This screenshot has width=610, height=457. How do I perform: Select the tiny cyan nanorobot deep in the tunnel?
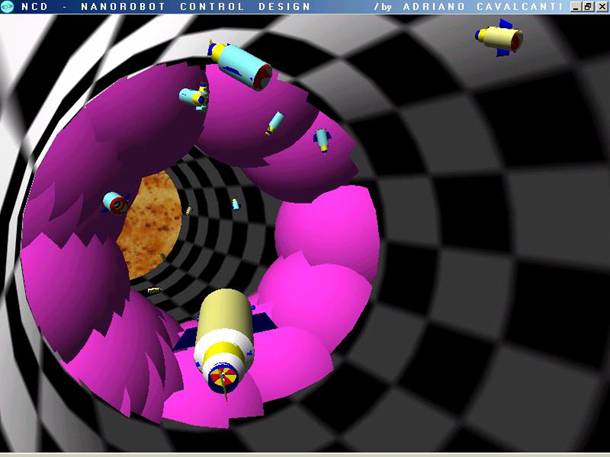(x=235, y=204)
